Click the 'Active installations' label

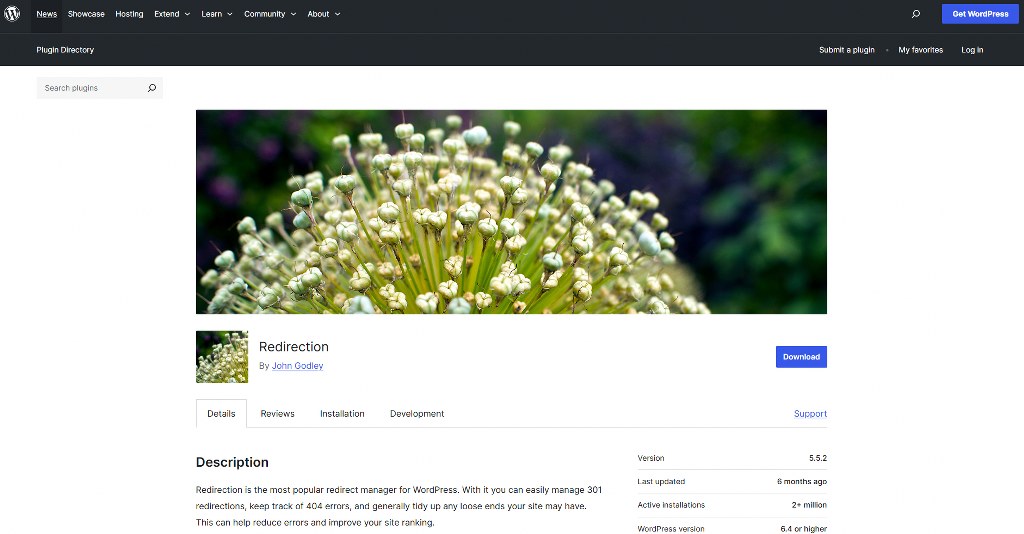(671, 505)
